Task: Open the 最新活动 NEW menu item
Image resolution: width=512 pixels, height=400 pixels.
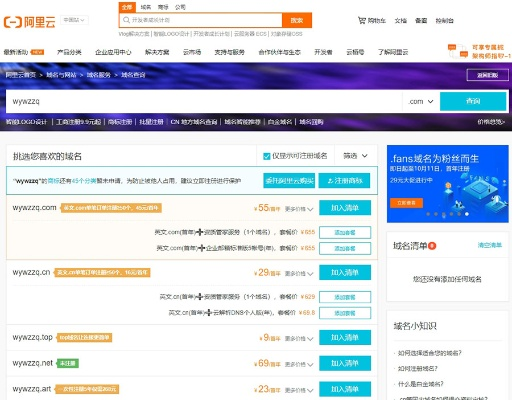Action: click(24, 52)
